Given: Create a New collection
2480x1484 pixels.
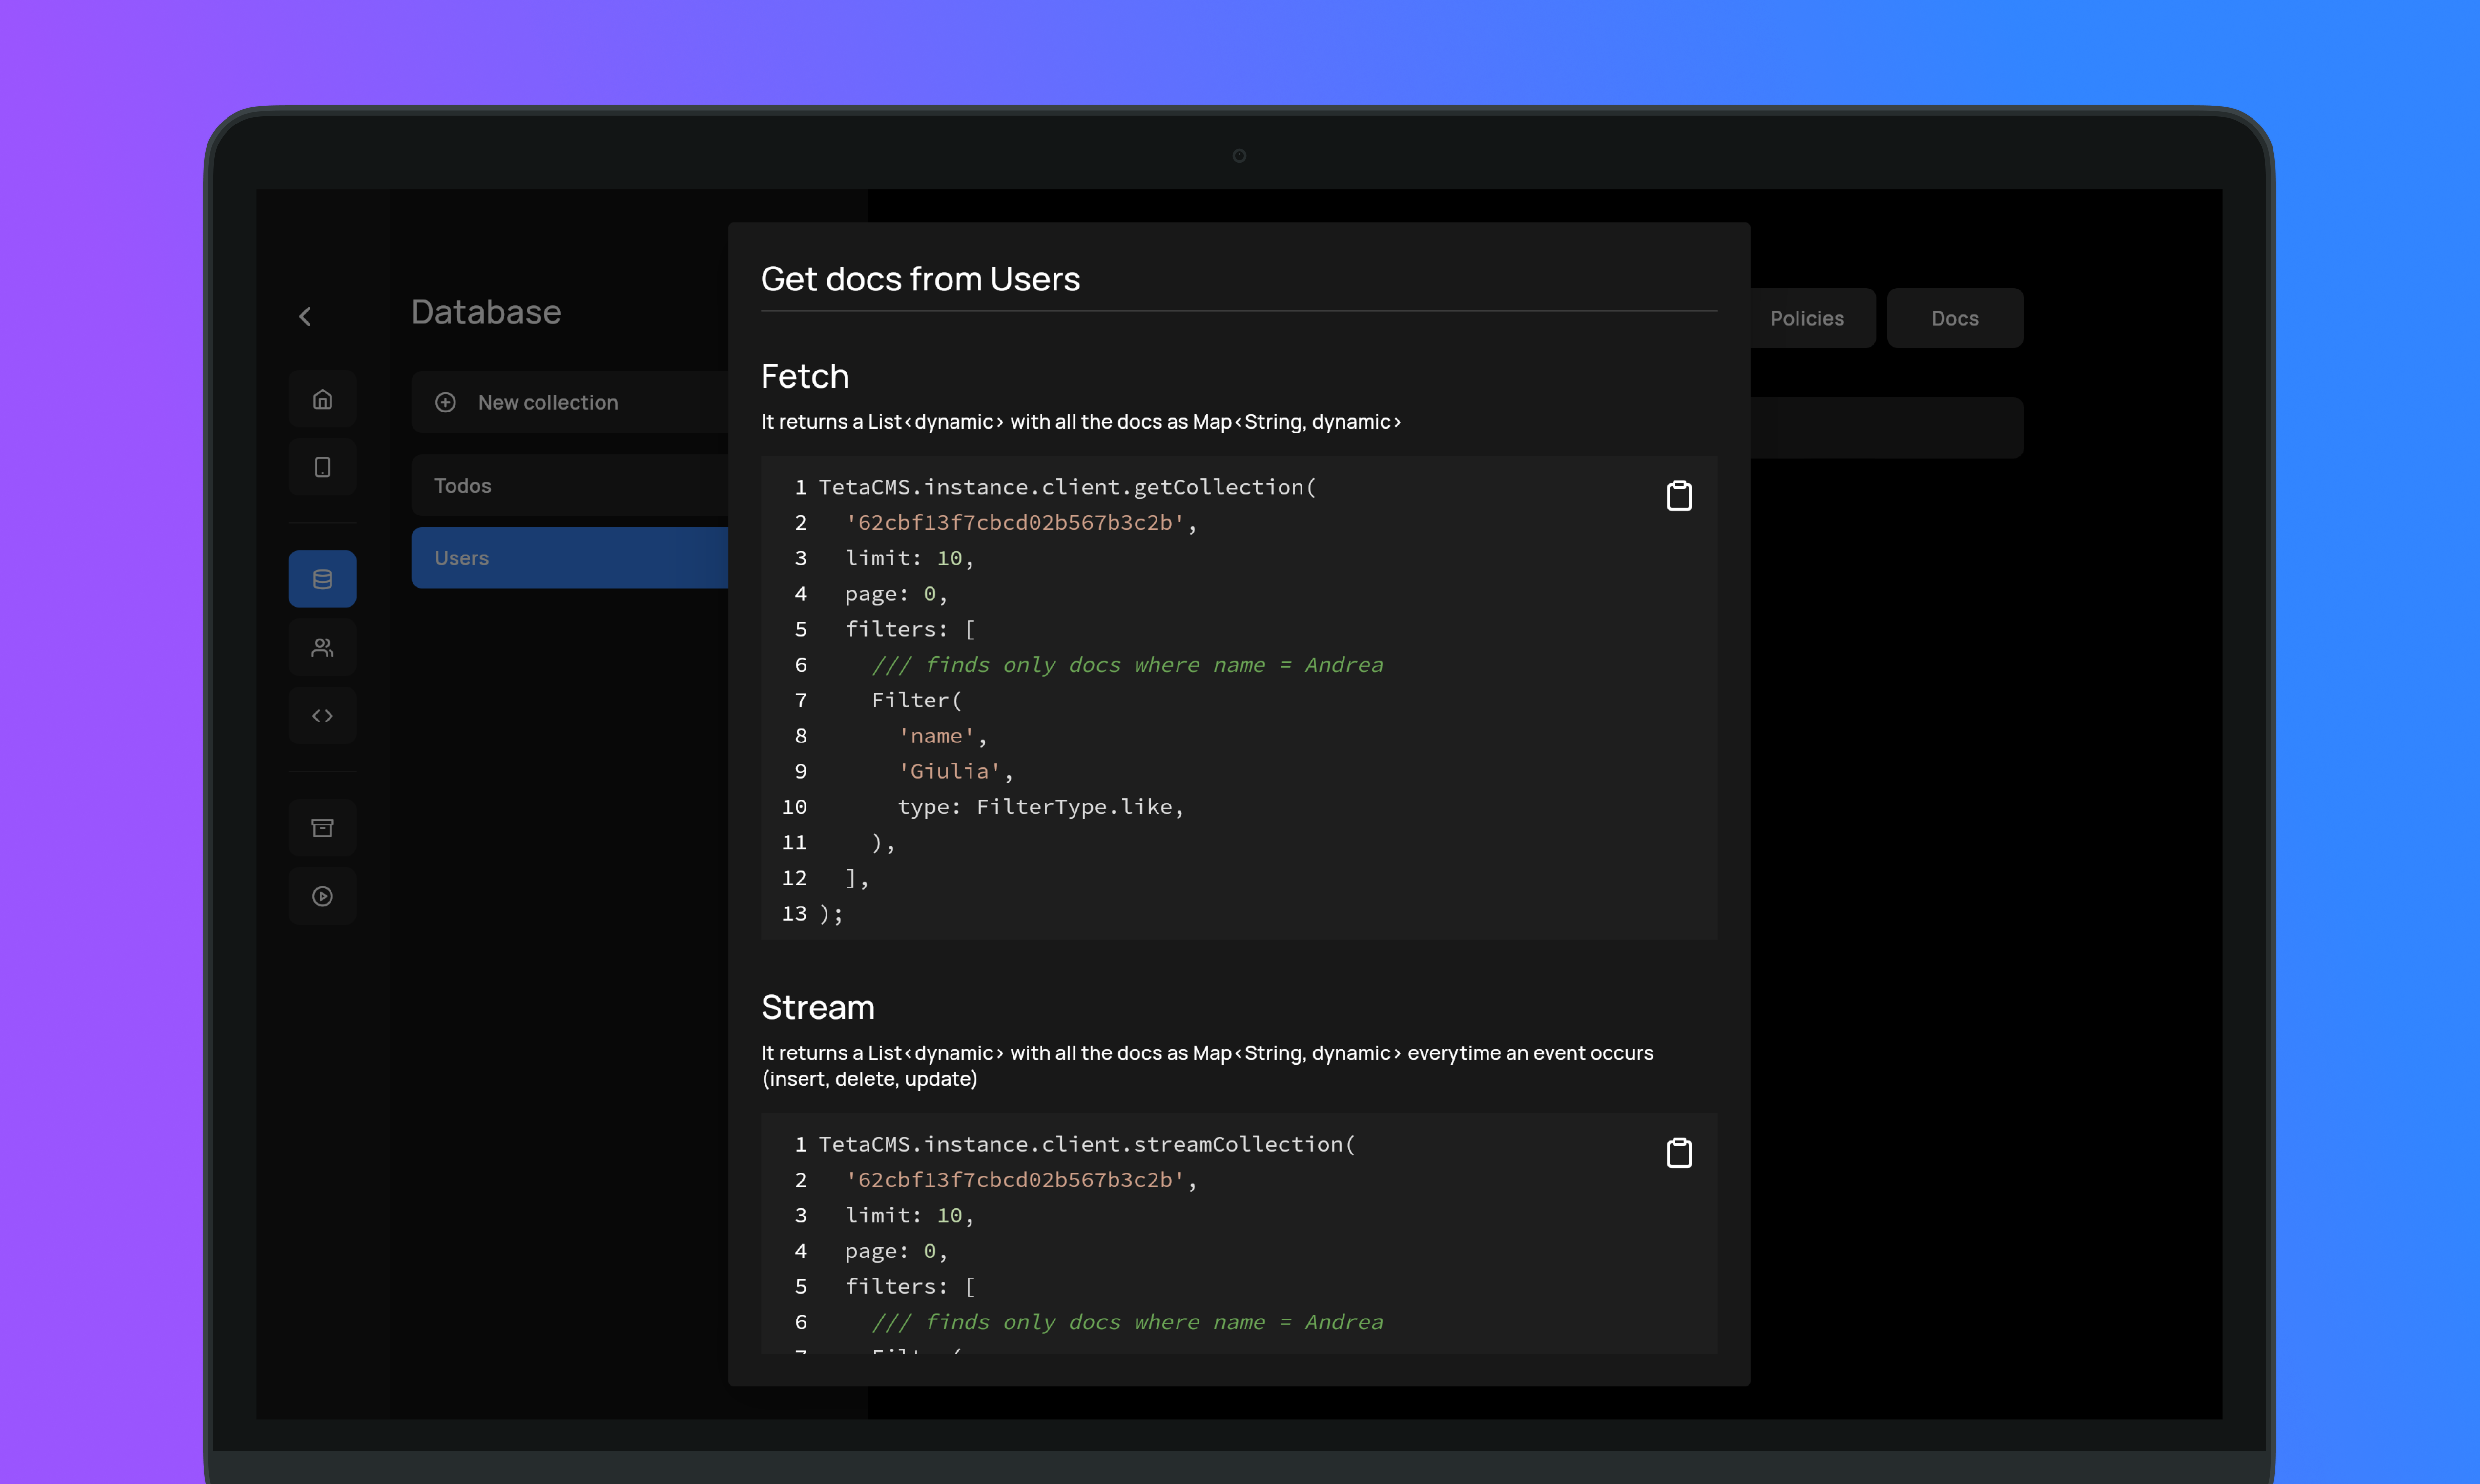Looking at the screenshot, I should pyautogui.click(x=570, y=402).
